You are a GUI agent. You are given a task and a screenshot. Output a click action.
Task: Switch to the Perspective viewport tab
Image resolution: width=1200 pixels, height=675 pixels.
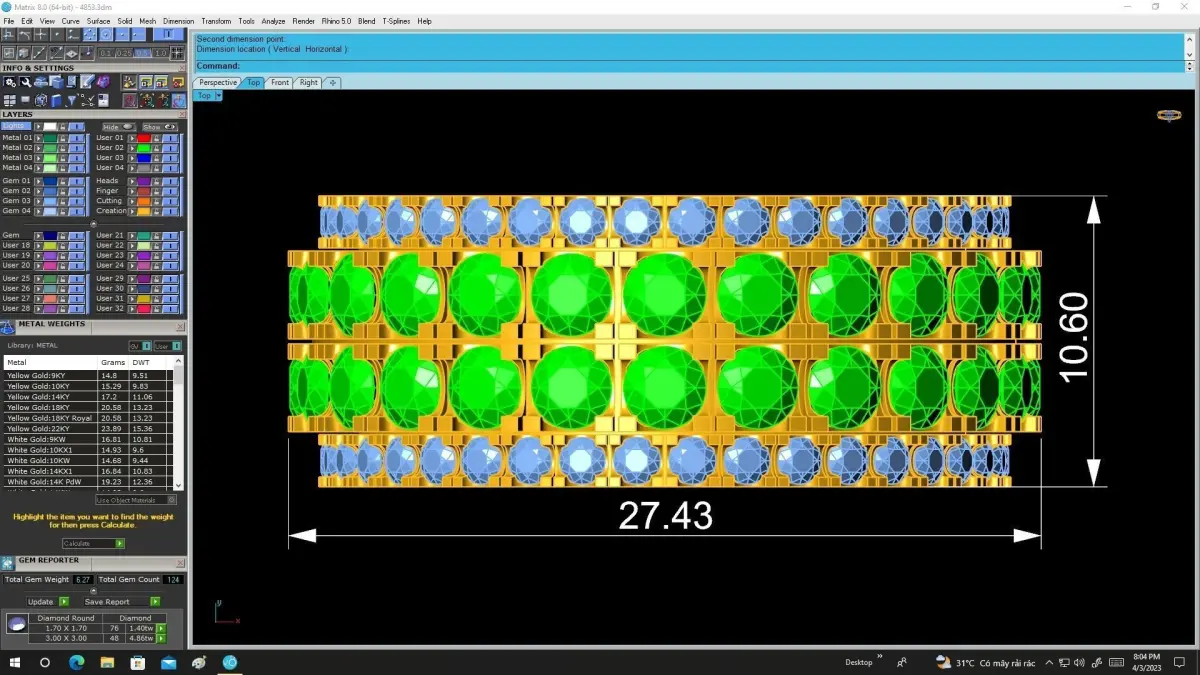click(x=217, y=82)
